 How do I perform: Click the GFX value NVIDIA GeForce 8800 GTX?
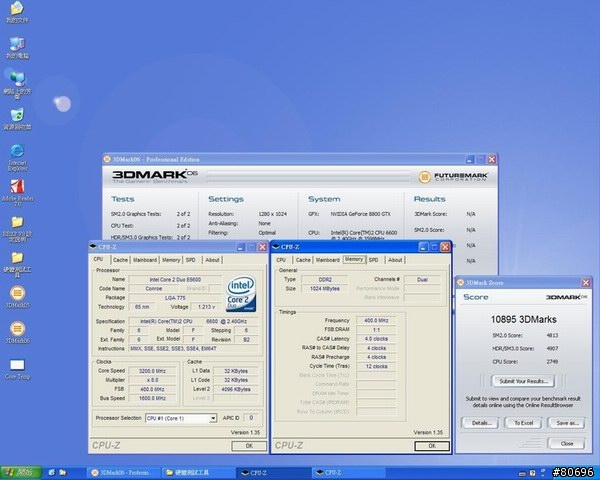click(360, 214)
